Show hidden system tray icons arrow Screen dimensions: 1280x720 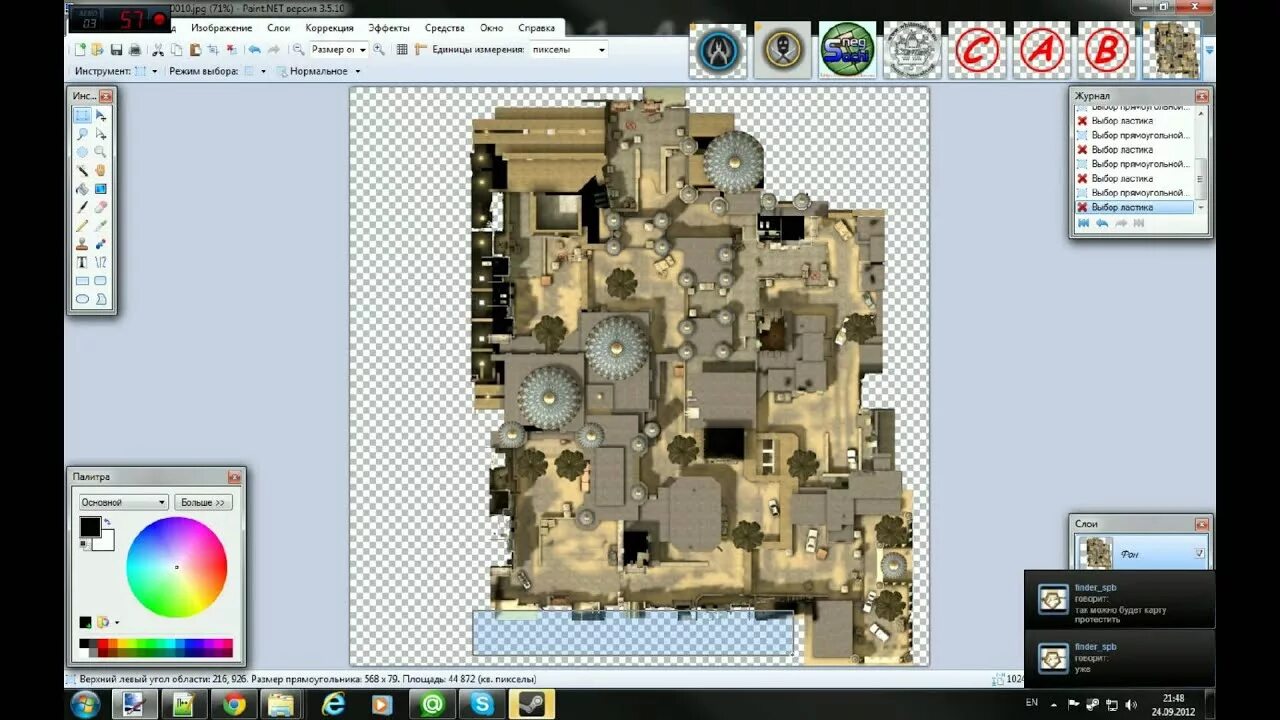click(1053, 704)
